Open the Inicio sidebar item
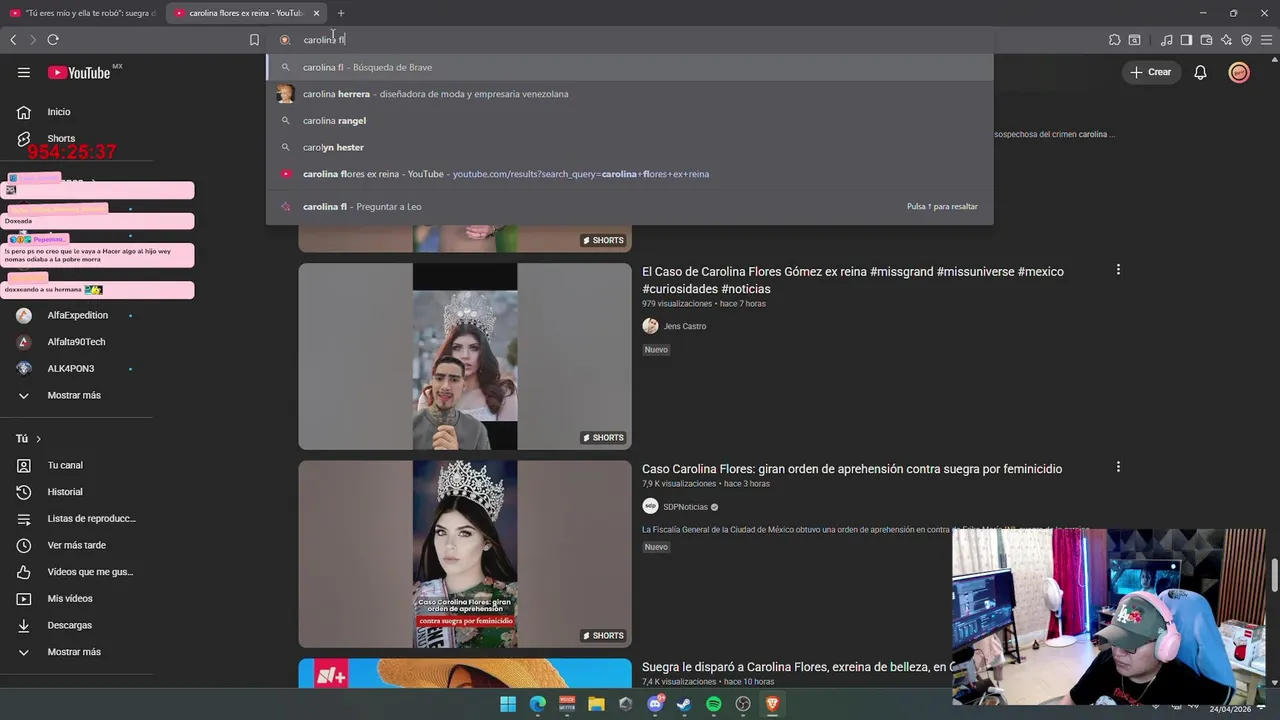Viewport: 1280px width, 720px height. (59, 112)
